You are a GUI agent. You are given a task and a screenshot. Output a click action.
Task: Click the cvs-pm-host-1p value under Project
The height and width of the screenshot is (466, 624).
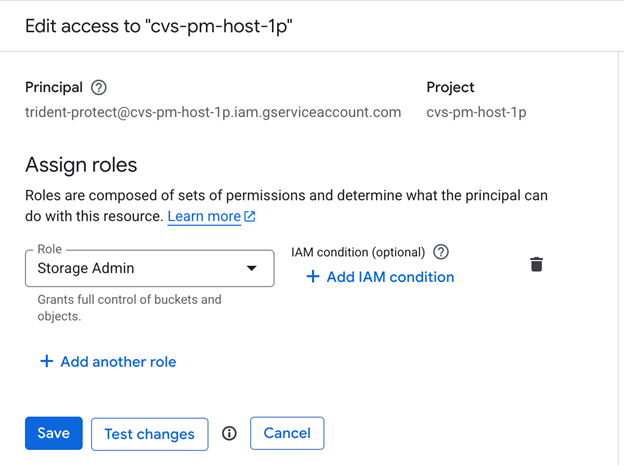pos(476,112)
